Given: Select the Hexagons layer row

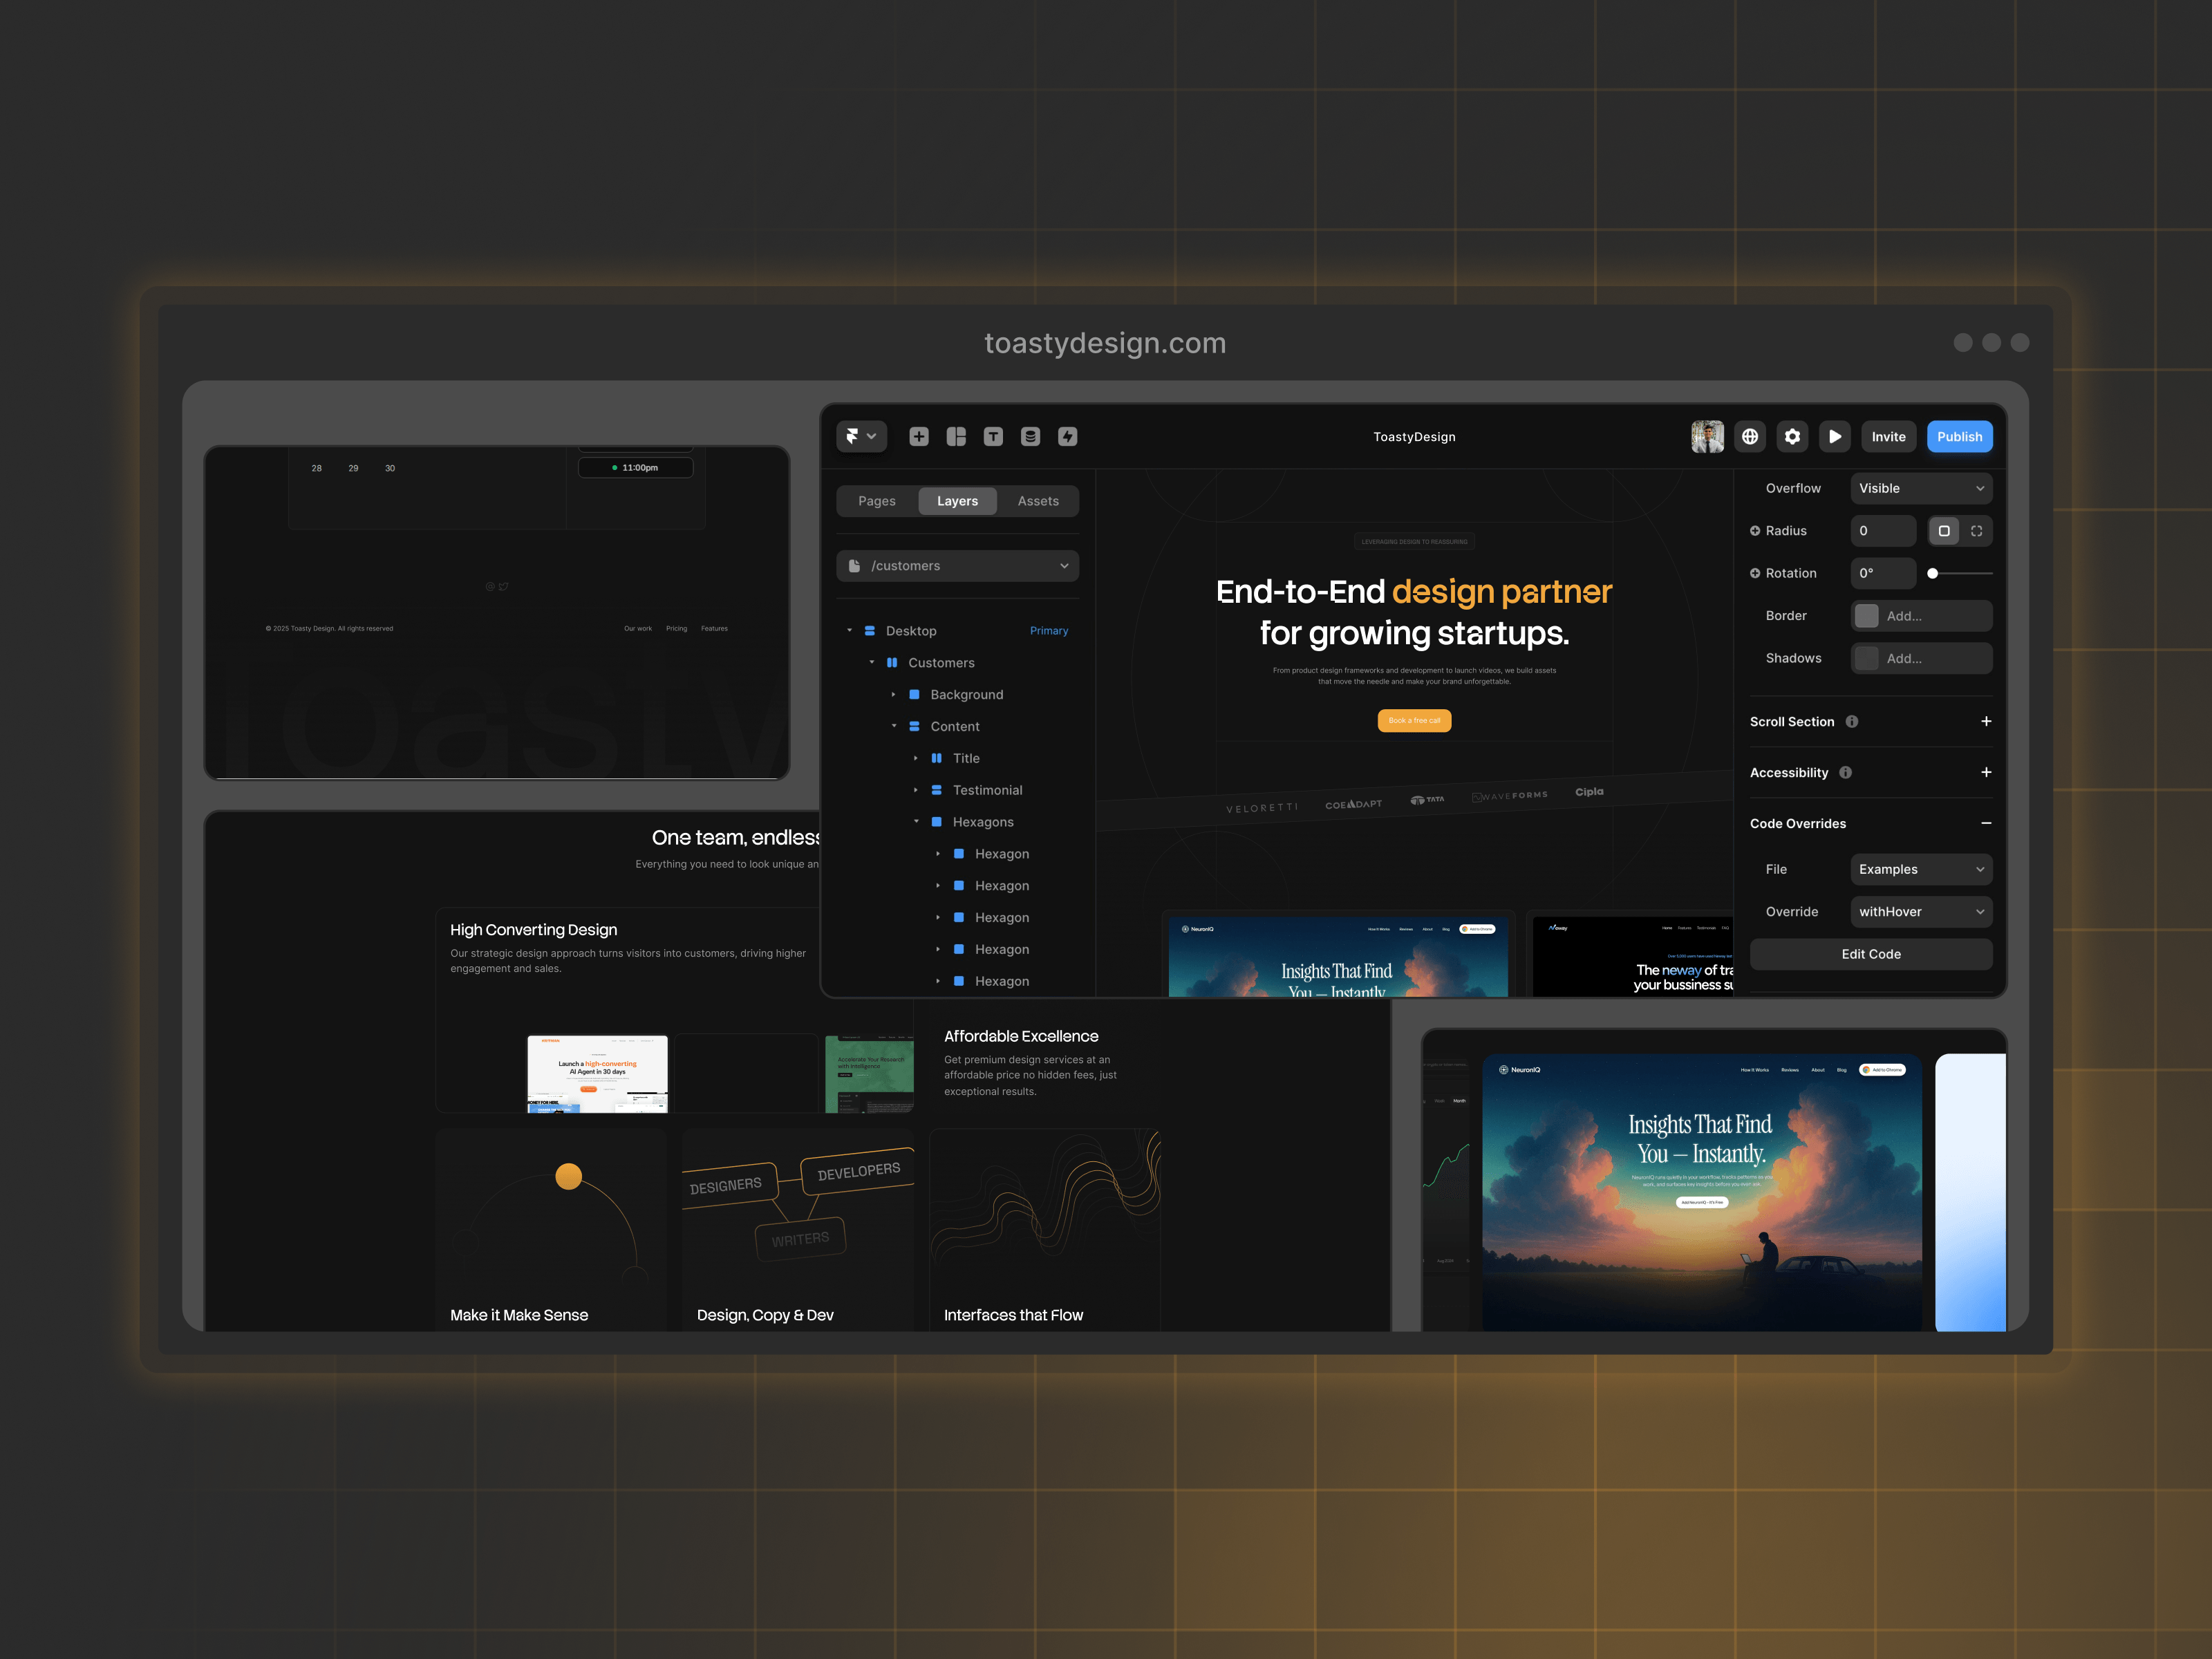Looking at the screenshot, I should click(x=957, y=822).
